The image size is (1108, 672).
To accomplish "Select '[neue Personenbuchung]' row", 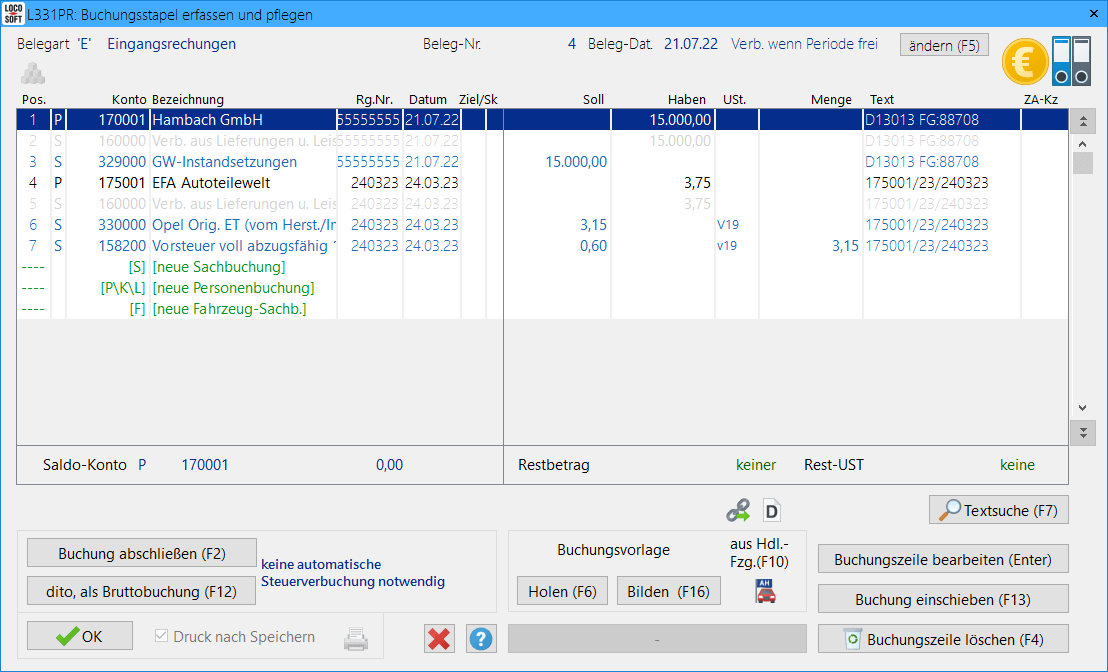I will pos(233,288).
